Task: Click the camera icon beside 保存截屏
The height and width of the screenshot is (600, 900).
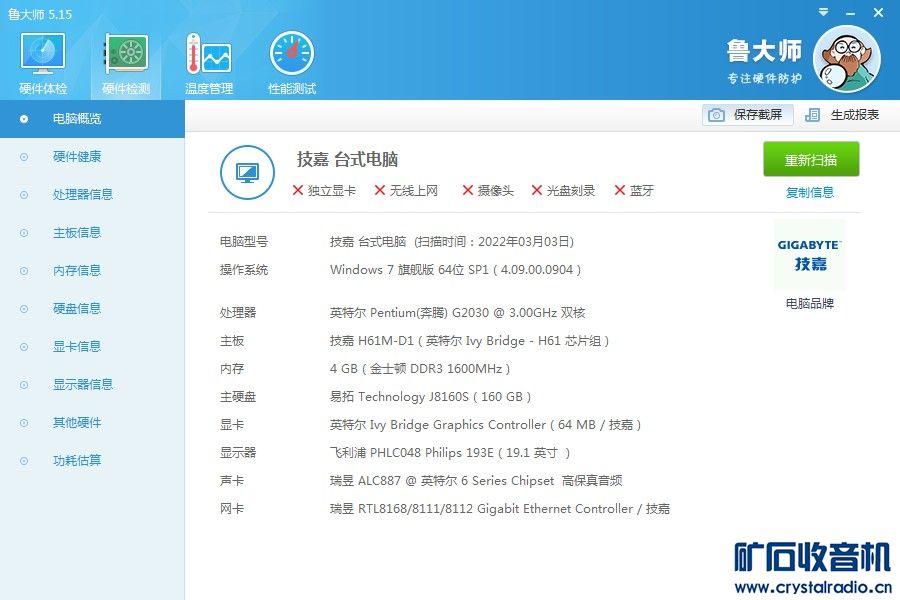Action: (716, 115)
